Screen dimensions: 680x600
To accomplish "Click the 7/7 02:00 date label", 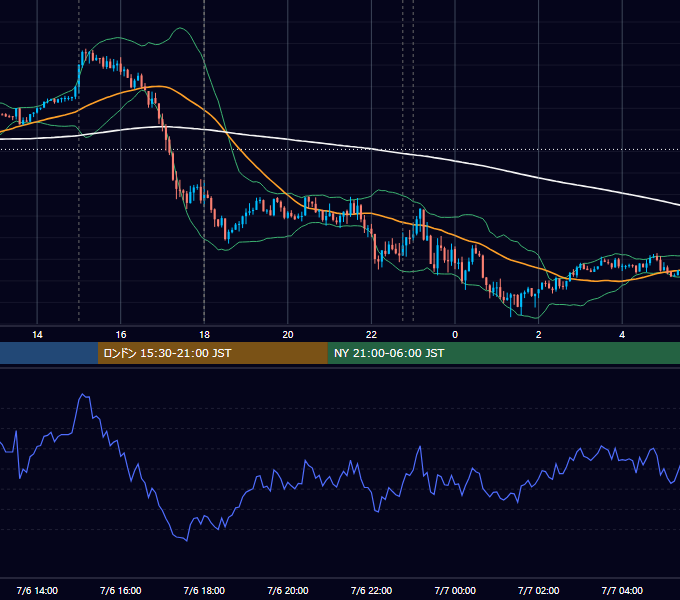I will click(x=539, y=590).
